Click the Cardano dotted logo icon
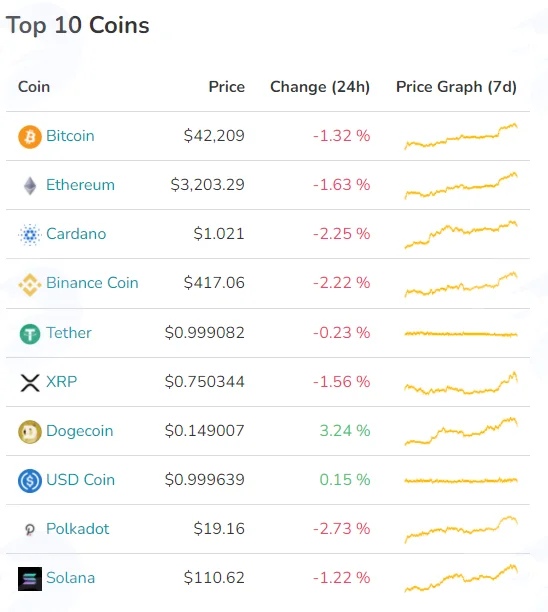This screenshot has width=548, height=612. pyautogui.click(x=30, y=235)
